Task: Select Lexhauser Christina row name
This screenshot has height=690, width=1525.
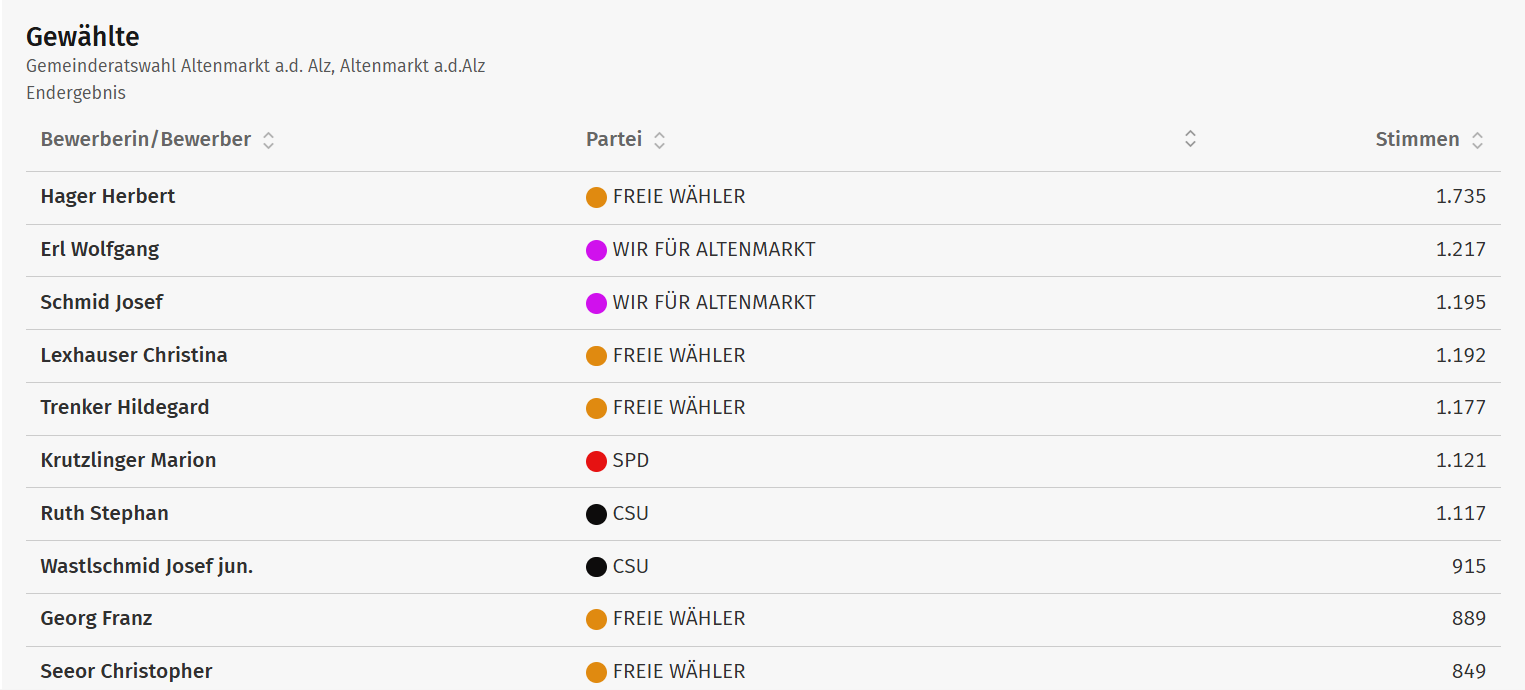Action: (x=134, y=355)
